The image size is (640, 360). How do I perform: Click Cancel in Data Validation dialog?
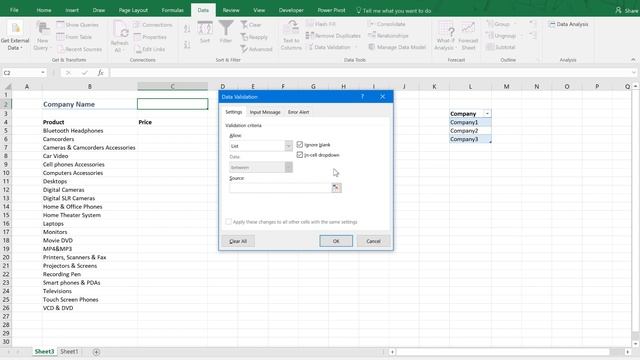pos(373,241)
